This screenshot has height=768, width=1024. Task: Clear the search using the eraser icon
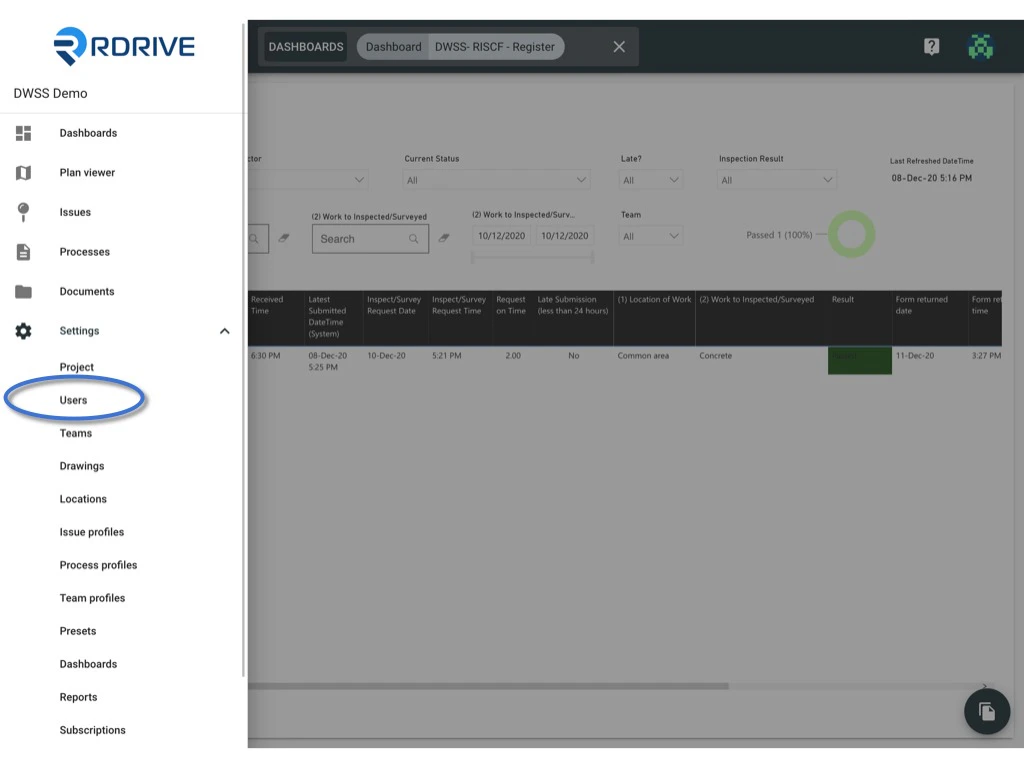click(441, 238)
